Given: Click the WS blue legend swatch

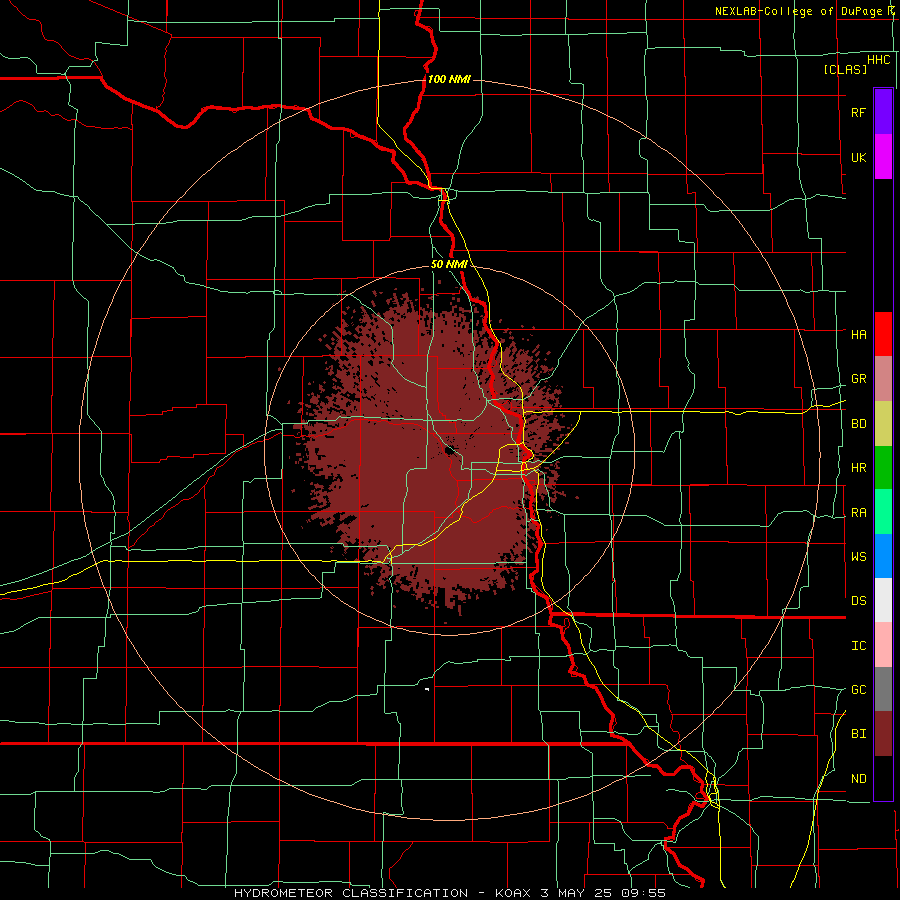Looking at the screenshot, I should [883, 556].
